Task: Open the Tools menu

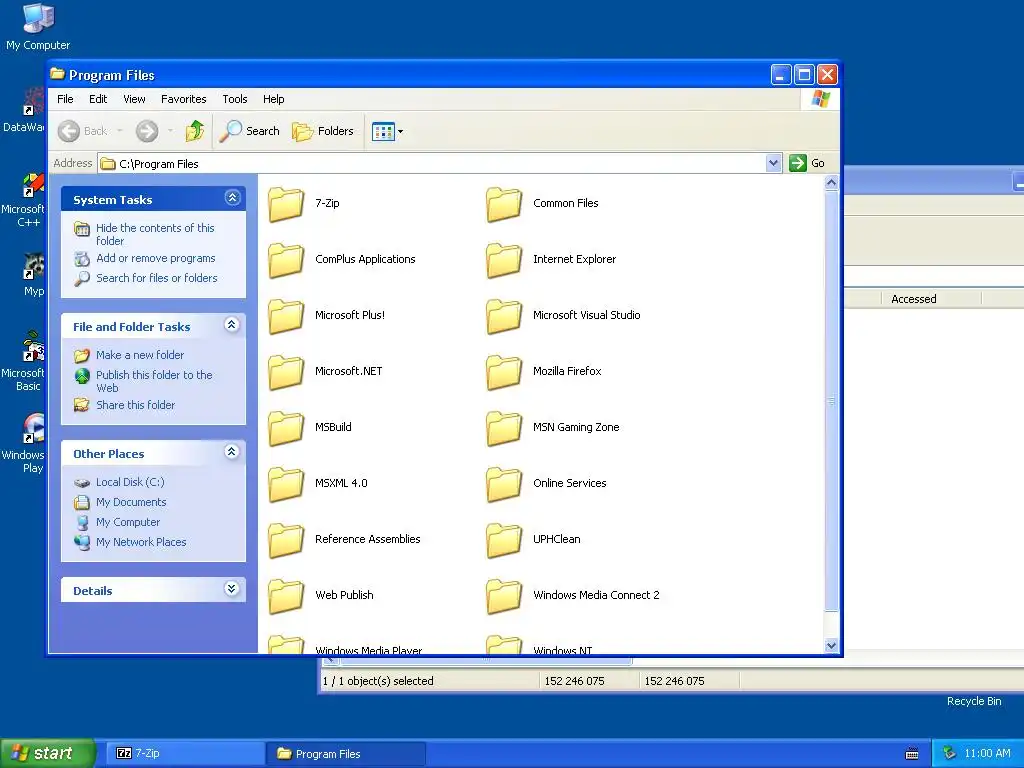Action: 234,99
